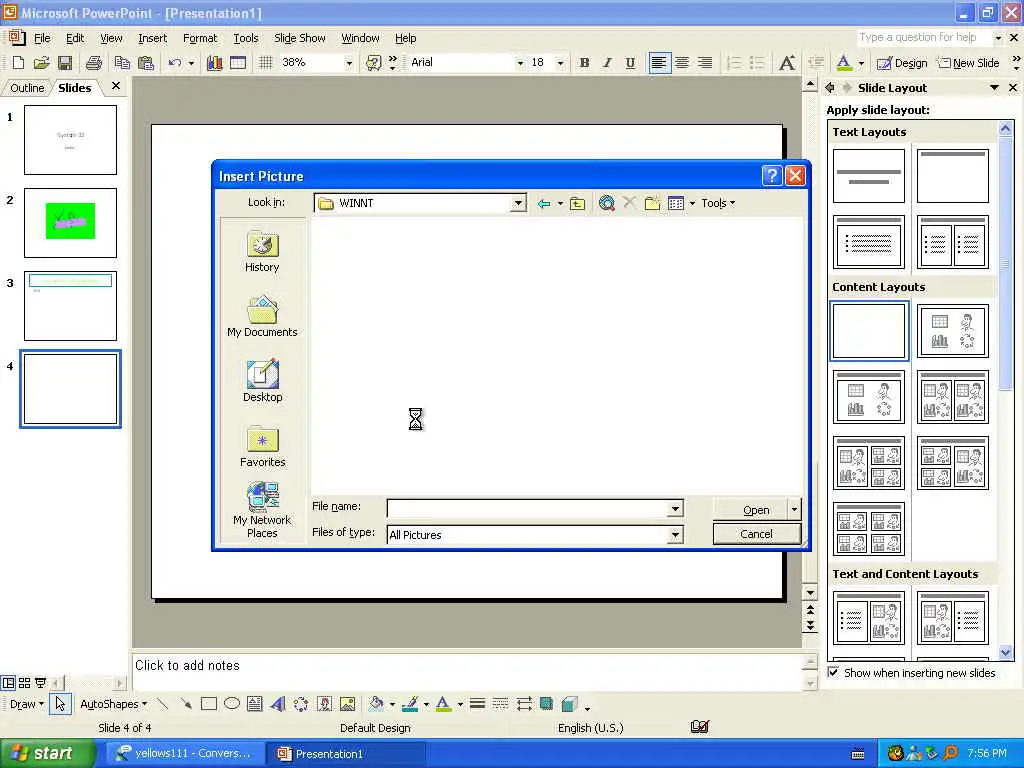Click the Show/Hide Grid icon
Screen dimensions: 1024x768
click(x=265, y=63)
